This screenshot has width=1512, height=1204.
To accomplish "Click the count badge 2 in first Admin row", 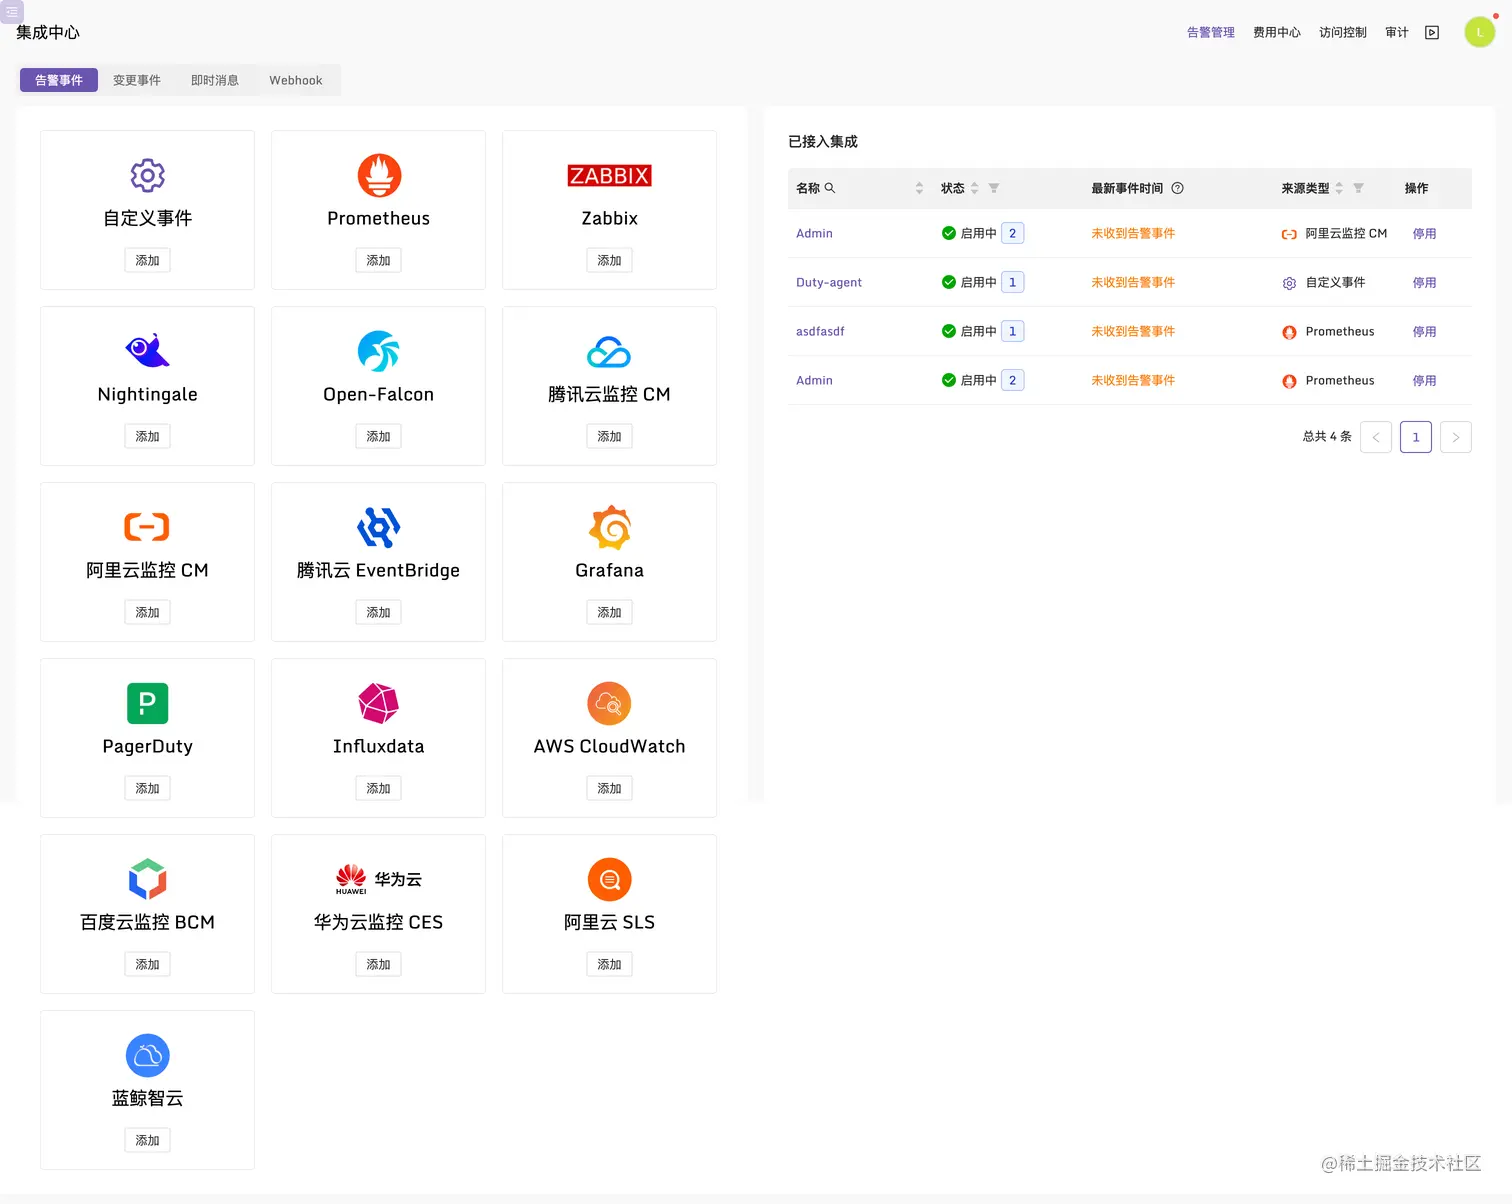I will click(x=1012, y=233).
